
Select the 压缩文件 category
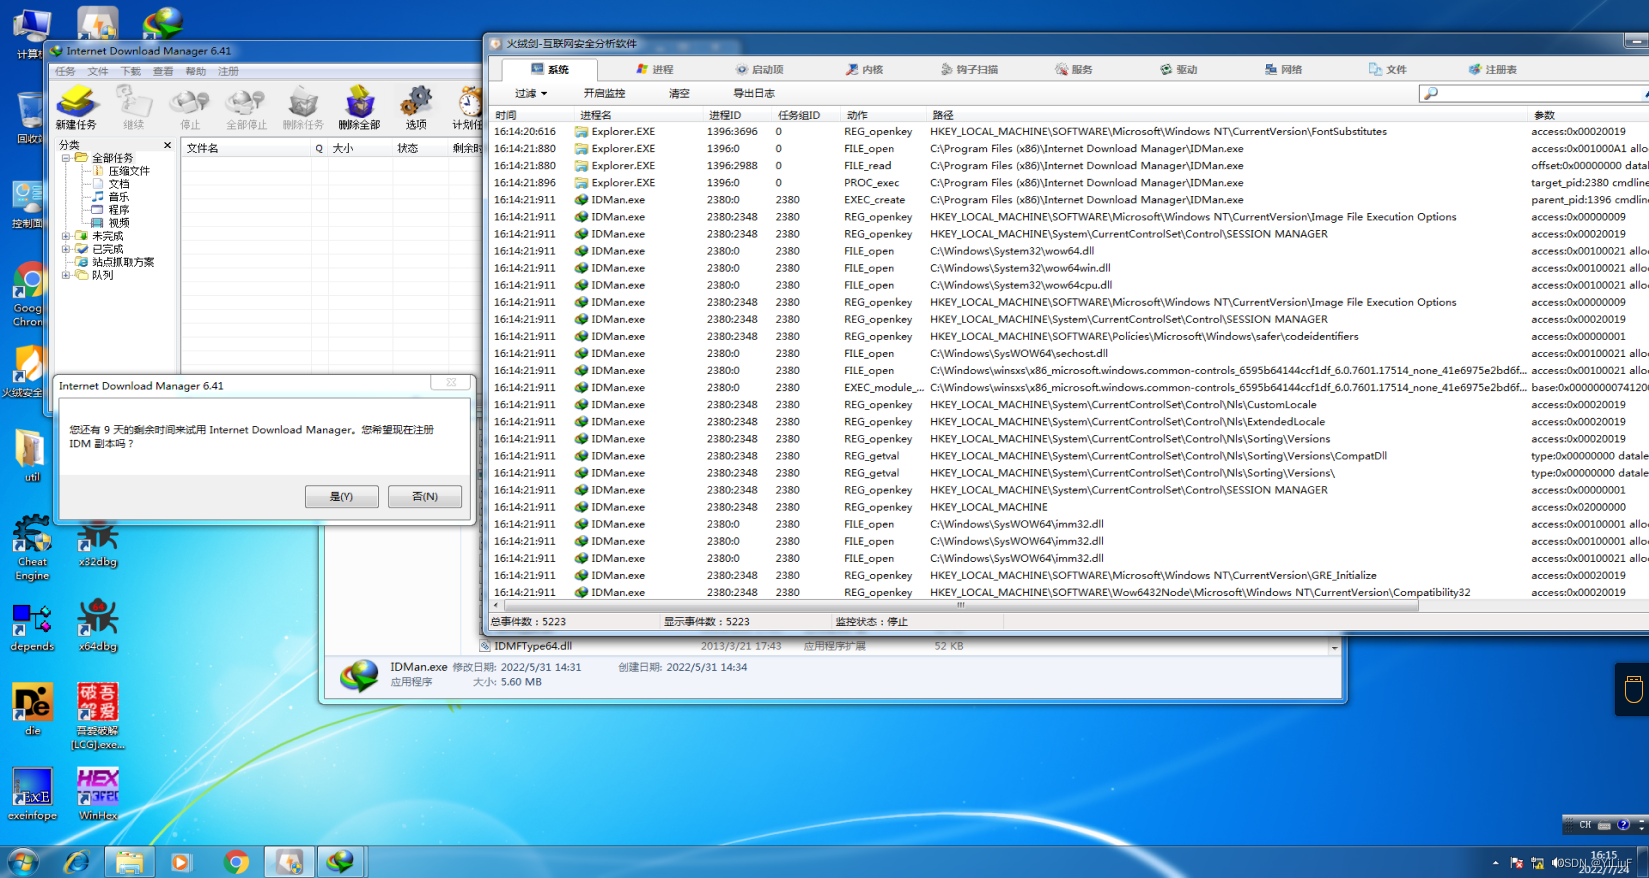coord(129,171)
